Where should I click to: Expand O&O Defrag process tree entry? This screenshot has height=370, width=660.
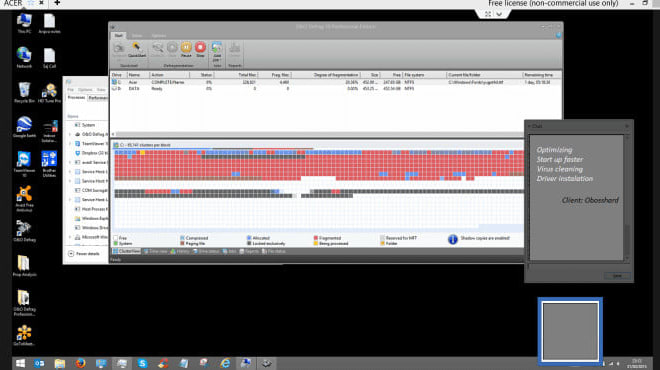pos(70,134)
